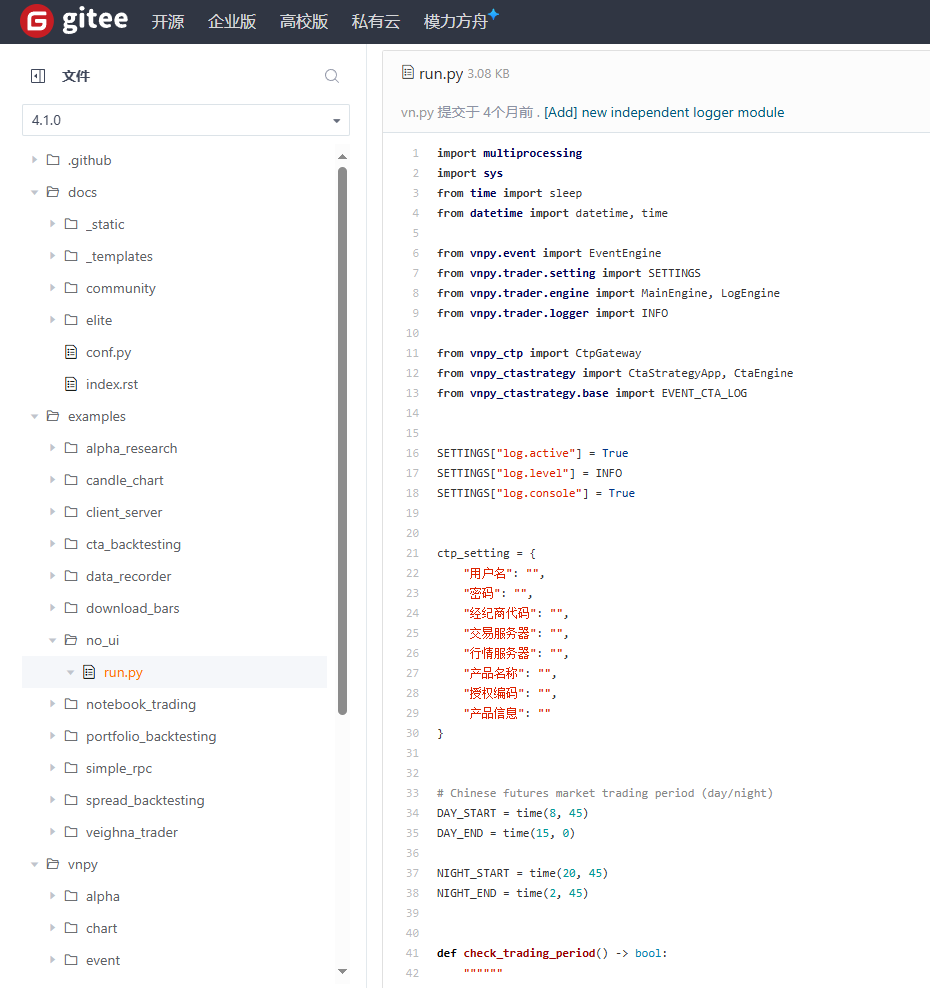Click the 'NIGHT_START' variable on line 37
Image resolution: width=930 pixels, height=988 pixels.
coord(473,873)
